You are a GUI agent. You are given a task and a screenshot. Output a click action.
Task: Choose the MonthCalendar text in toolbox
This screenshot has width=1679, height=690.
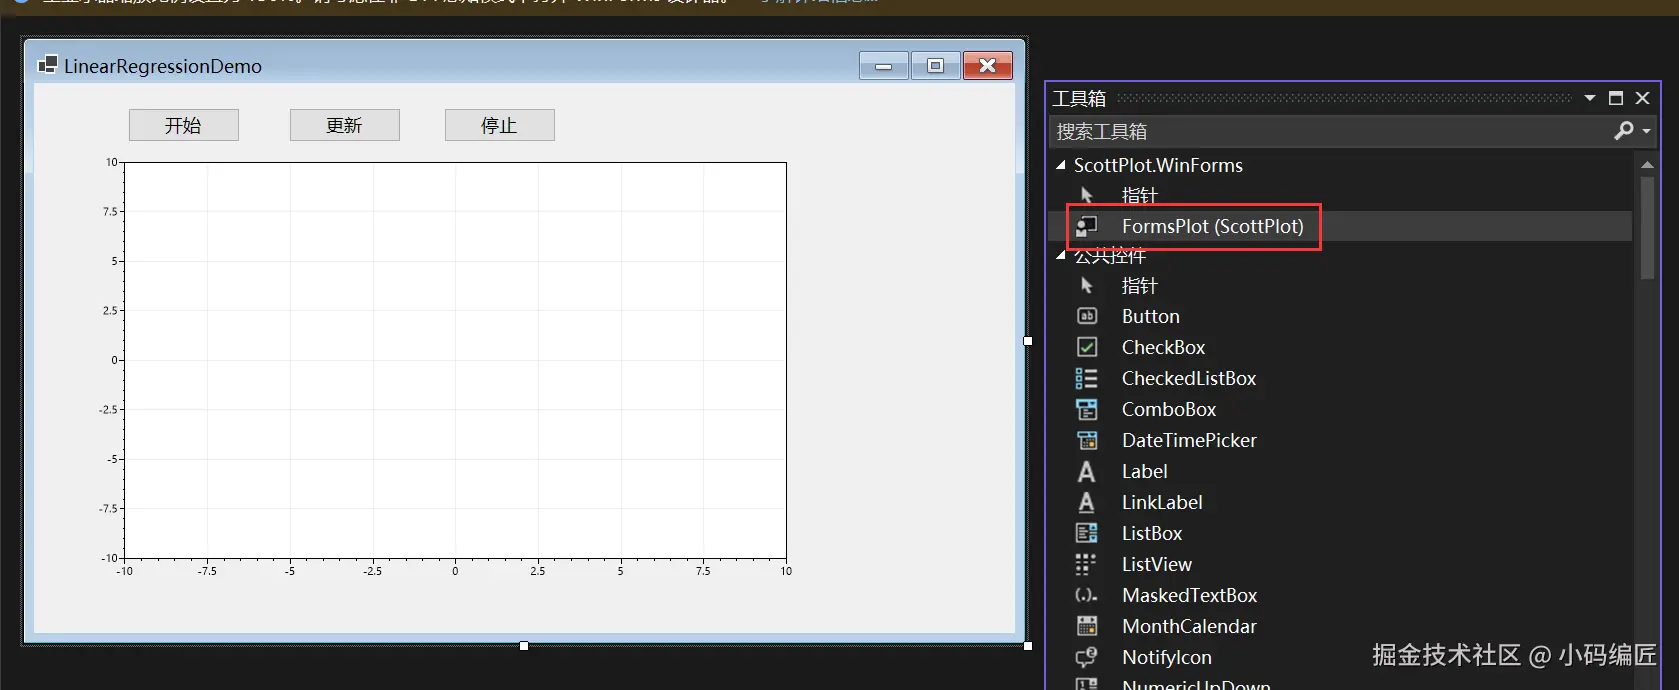(x=1189, y=626)
